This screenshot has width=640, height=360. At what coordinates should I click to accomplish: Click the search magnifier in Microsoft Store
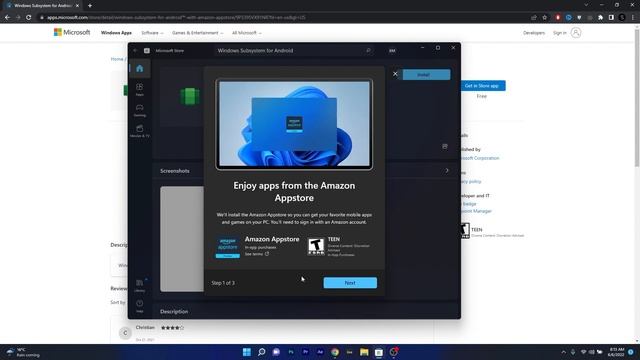368,51
